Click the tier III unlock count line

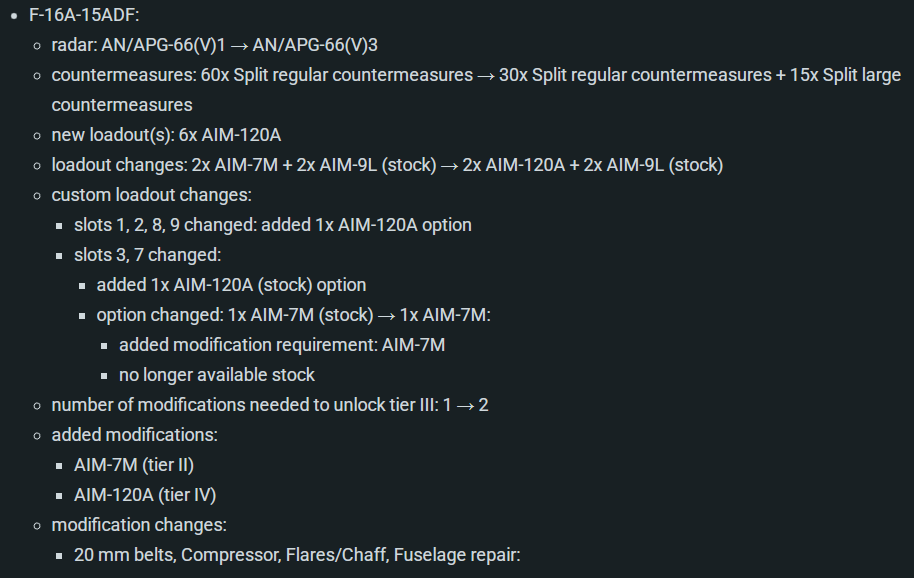click(x=270, y=406)
